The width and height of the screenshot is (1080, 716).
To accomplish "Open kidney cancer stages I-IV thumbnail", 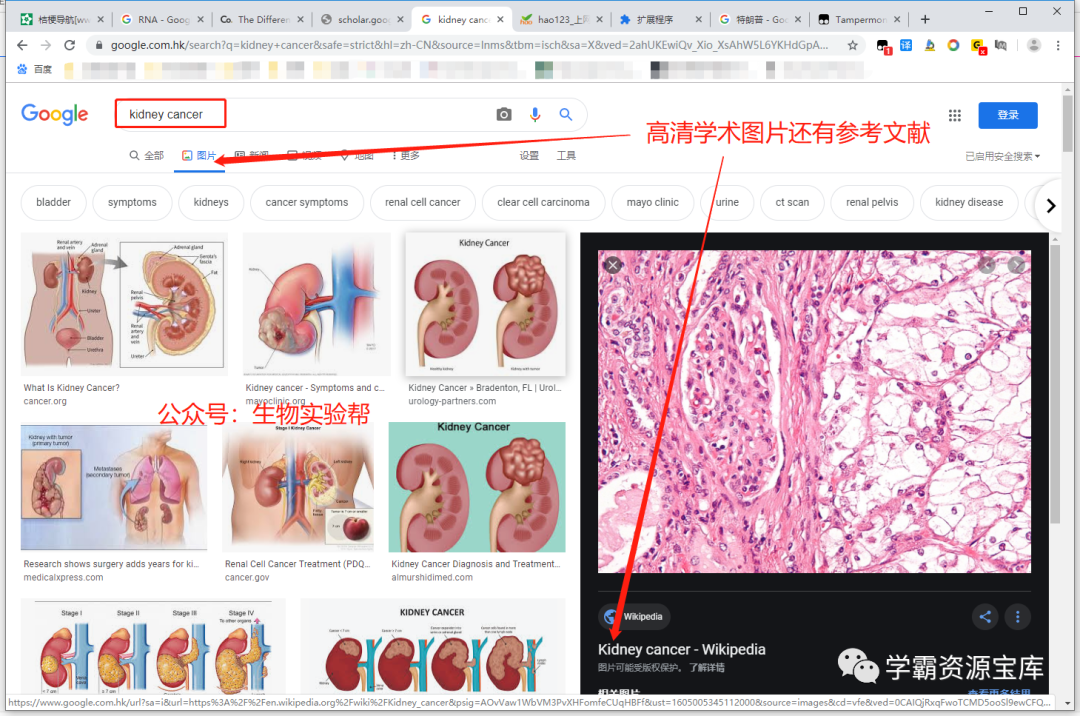I will pos(153,646).
